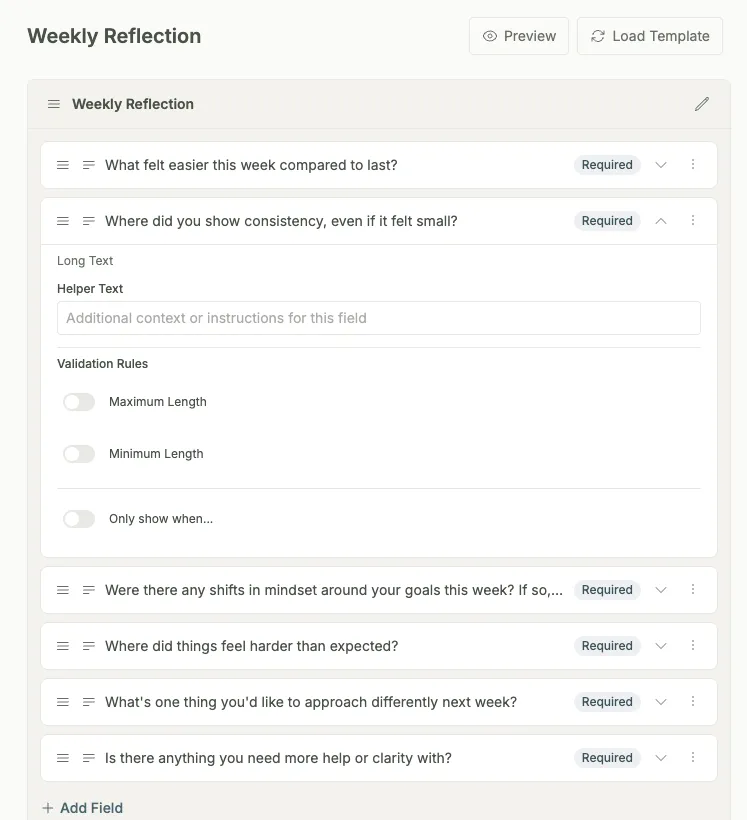Expand the 'need more help or clarity' field
This screenshot has width=747, height=820.
tap(661, 758)
